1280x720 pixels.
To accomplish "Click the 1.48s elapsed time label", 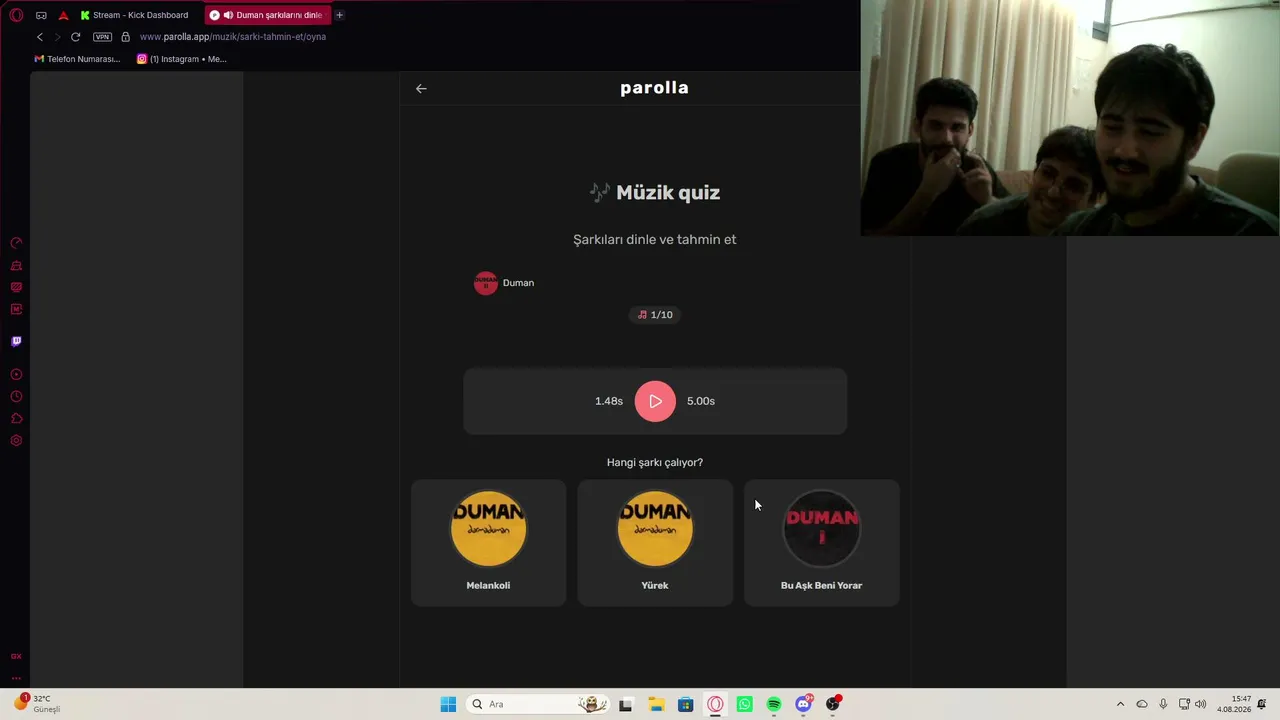I will point(609,401).
